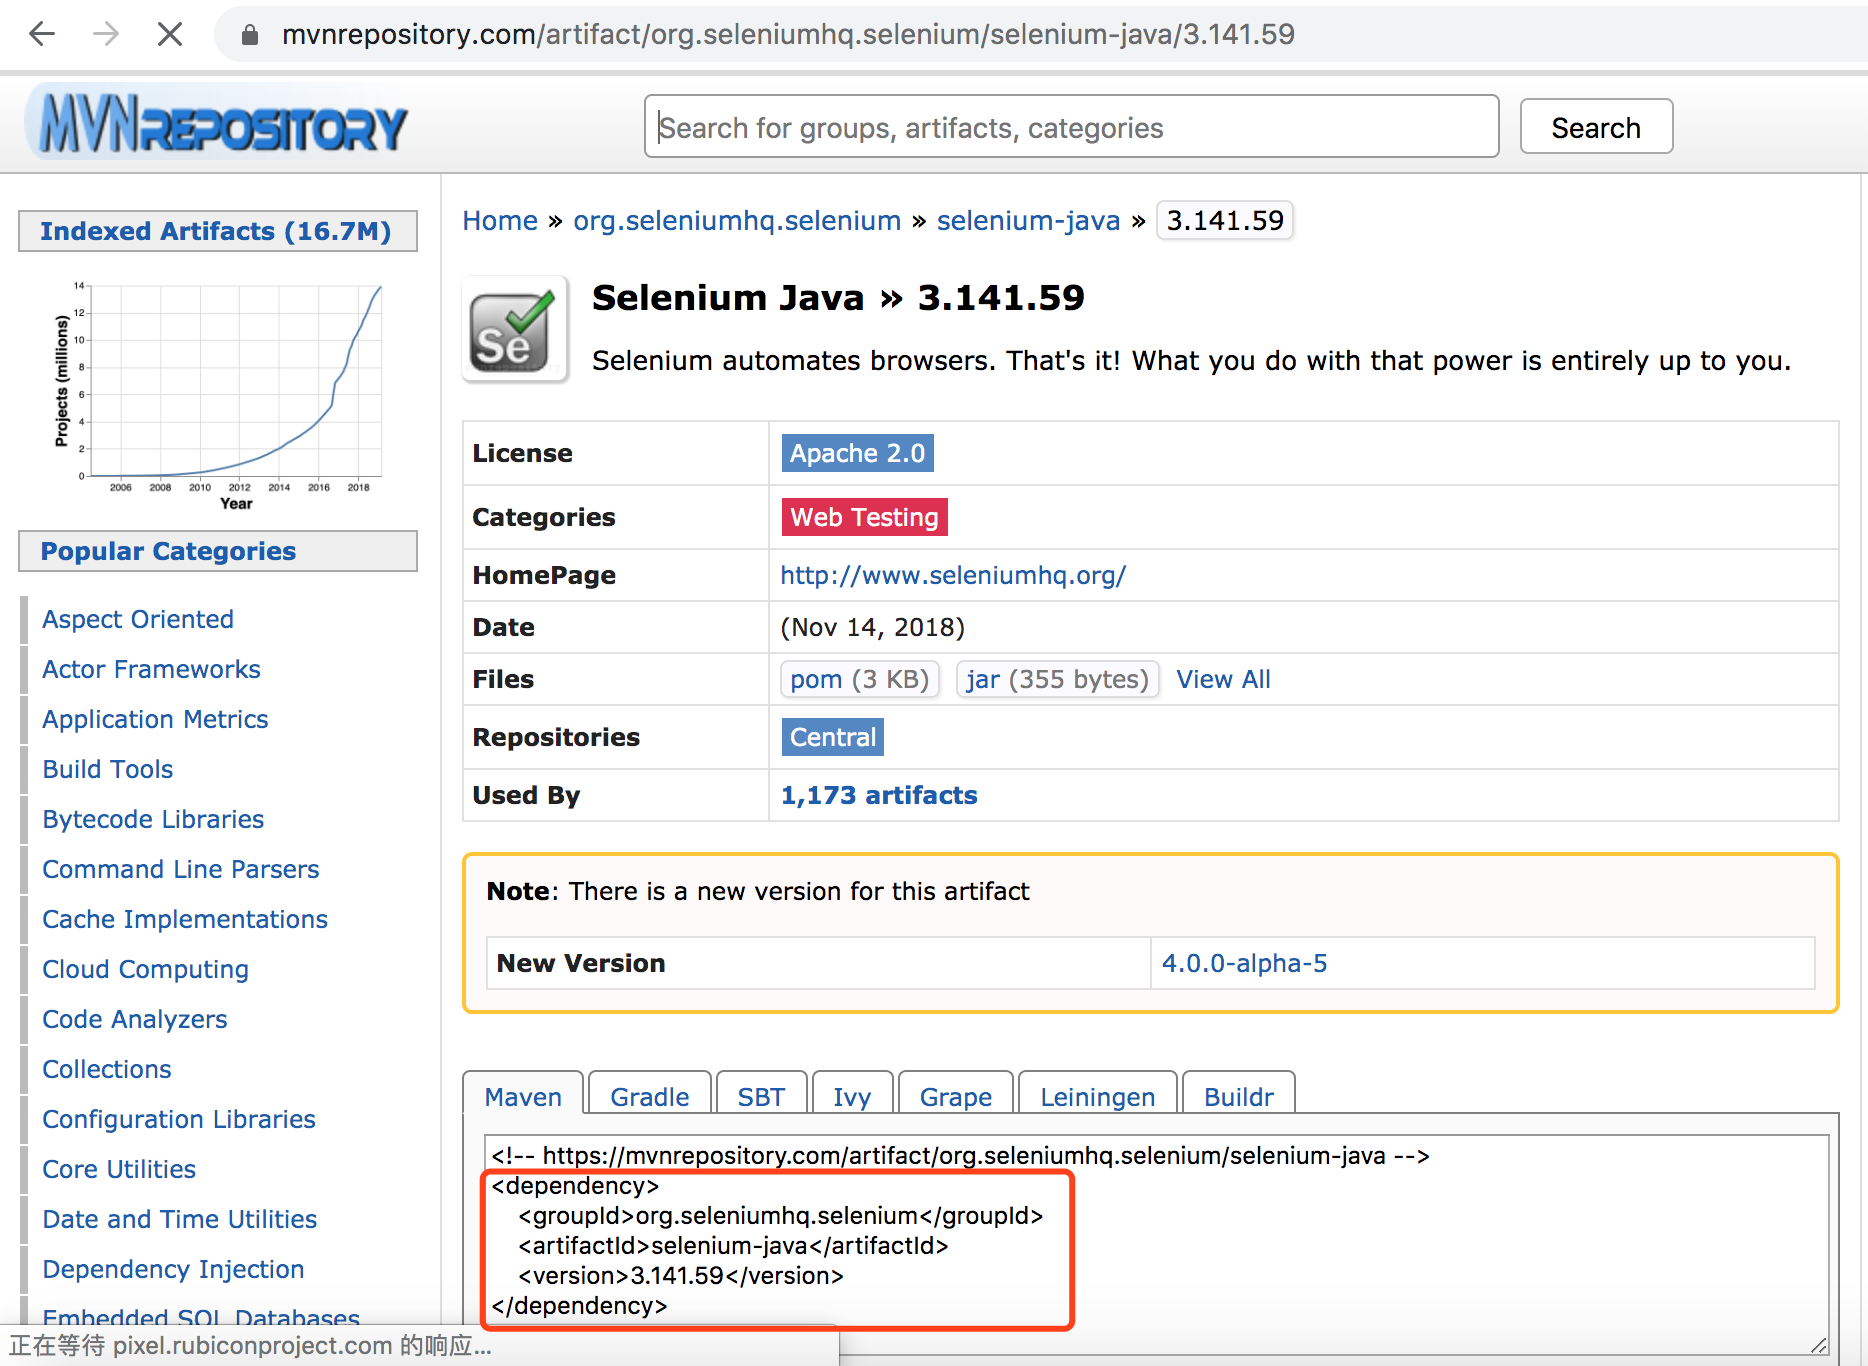1868x1366 pixels.
Task: Open Code Analyzers category
Action: 135,1019
